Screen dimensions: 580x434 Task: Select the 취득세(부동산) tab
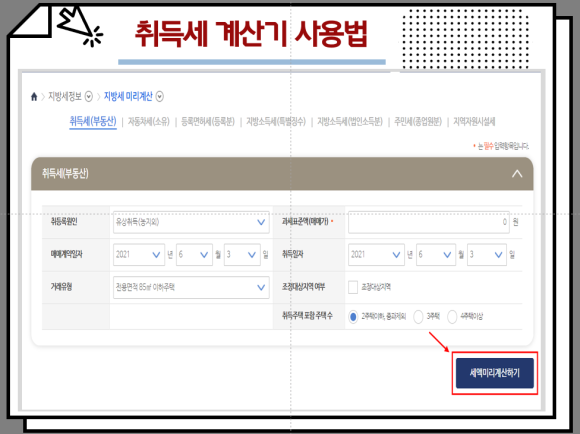pos(93,121)
